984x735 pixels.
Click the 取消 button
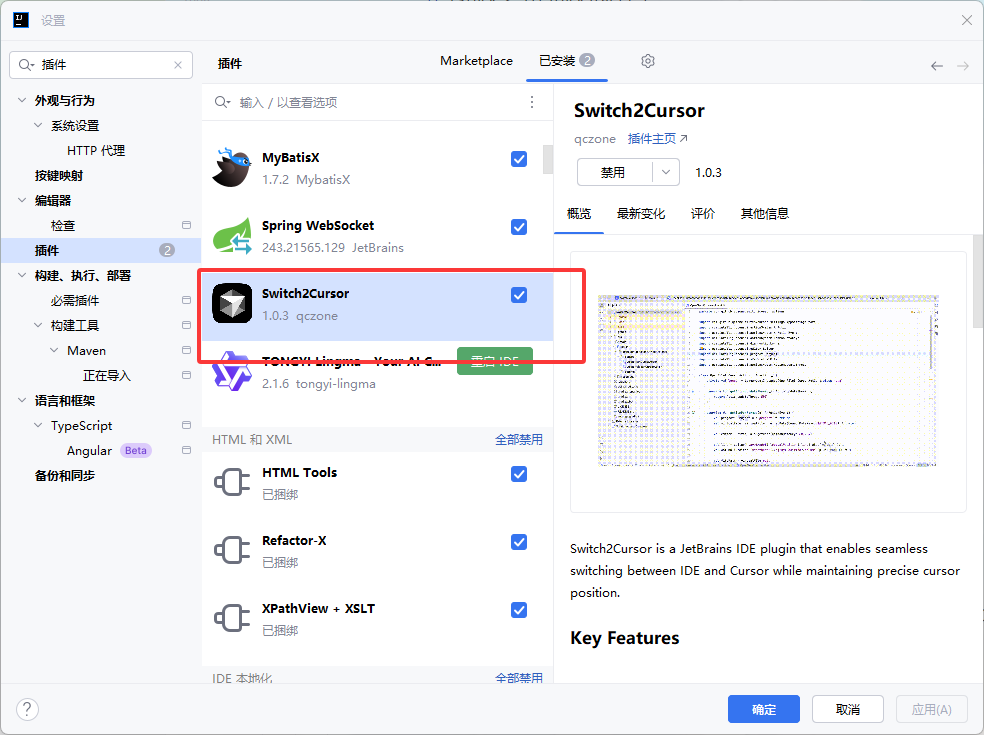(x=848, y=709)
